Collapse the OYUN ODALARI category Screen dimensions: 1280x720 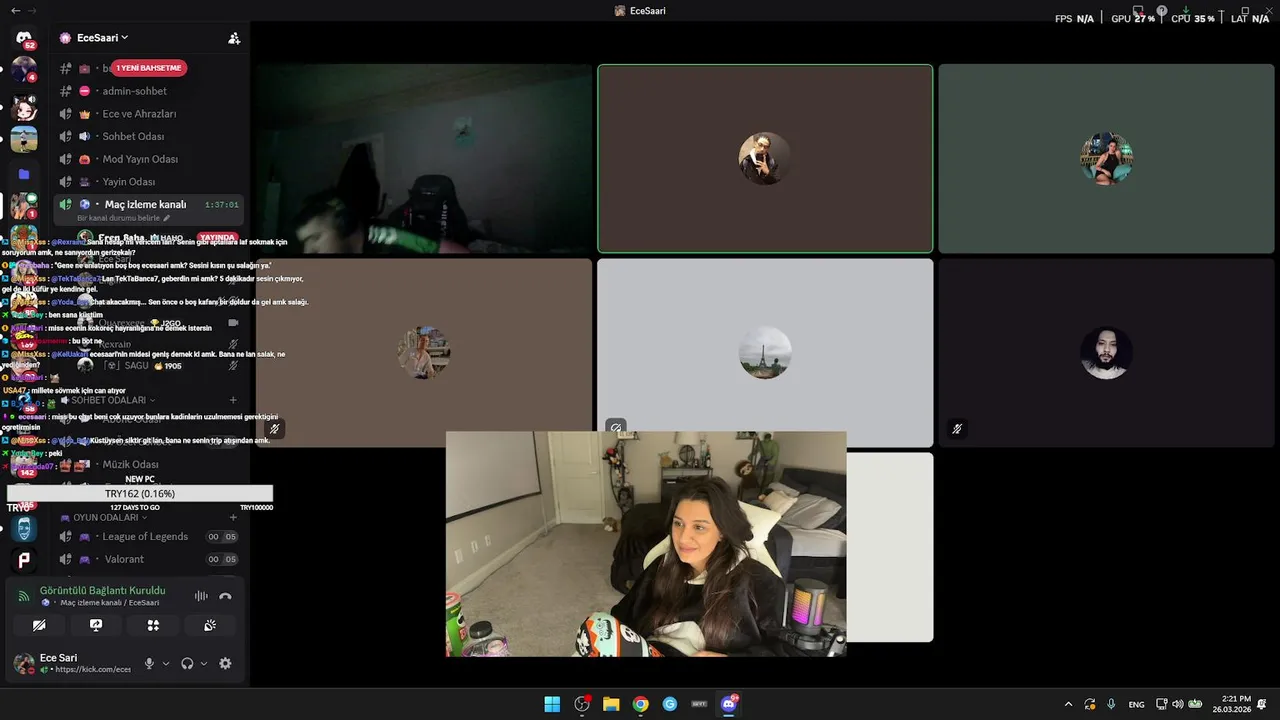coord(105,518)
